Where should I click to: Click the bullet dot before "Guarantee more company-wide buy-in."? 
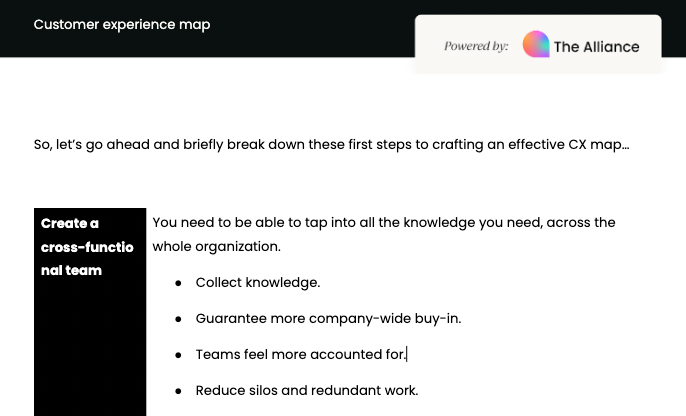click(178, 319)
